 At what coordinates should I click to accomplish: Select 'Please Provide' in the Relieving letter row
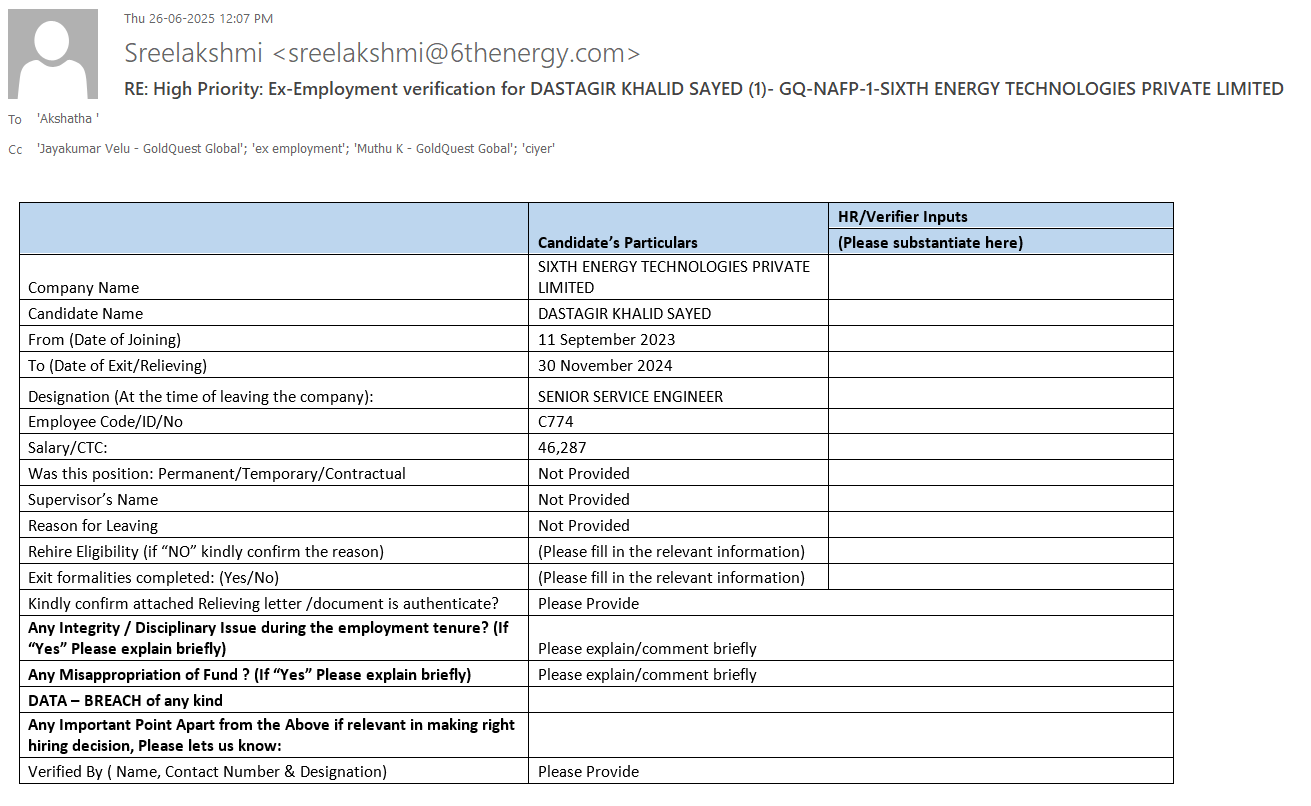click(588, 604)
